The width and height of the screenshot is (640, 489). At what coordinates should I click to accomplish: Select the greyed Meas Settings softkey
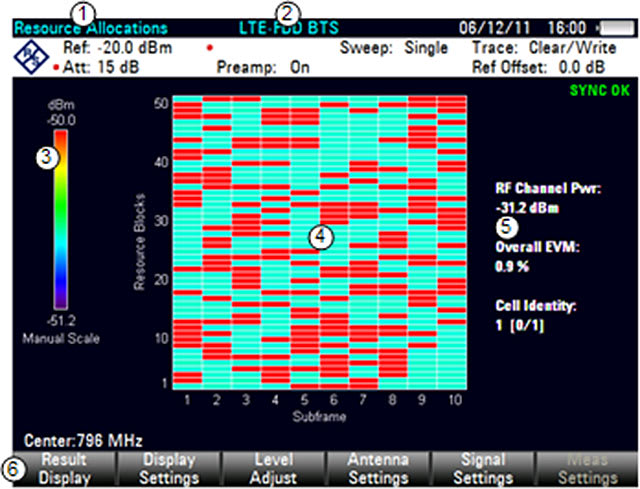coord(587,469)
